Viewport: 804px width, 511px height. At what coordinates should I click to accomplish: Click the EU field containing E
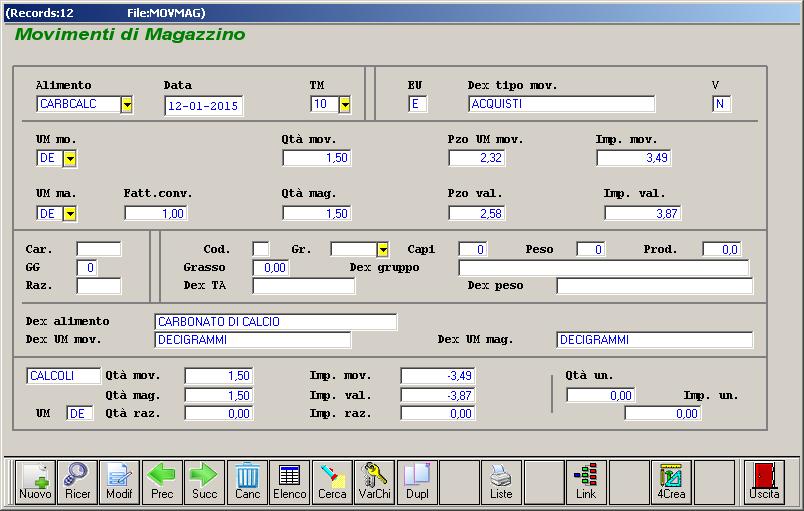pyautogui.click(x=417, y=104)
